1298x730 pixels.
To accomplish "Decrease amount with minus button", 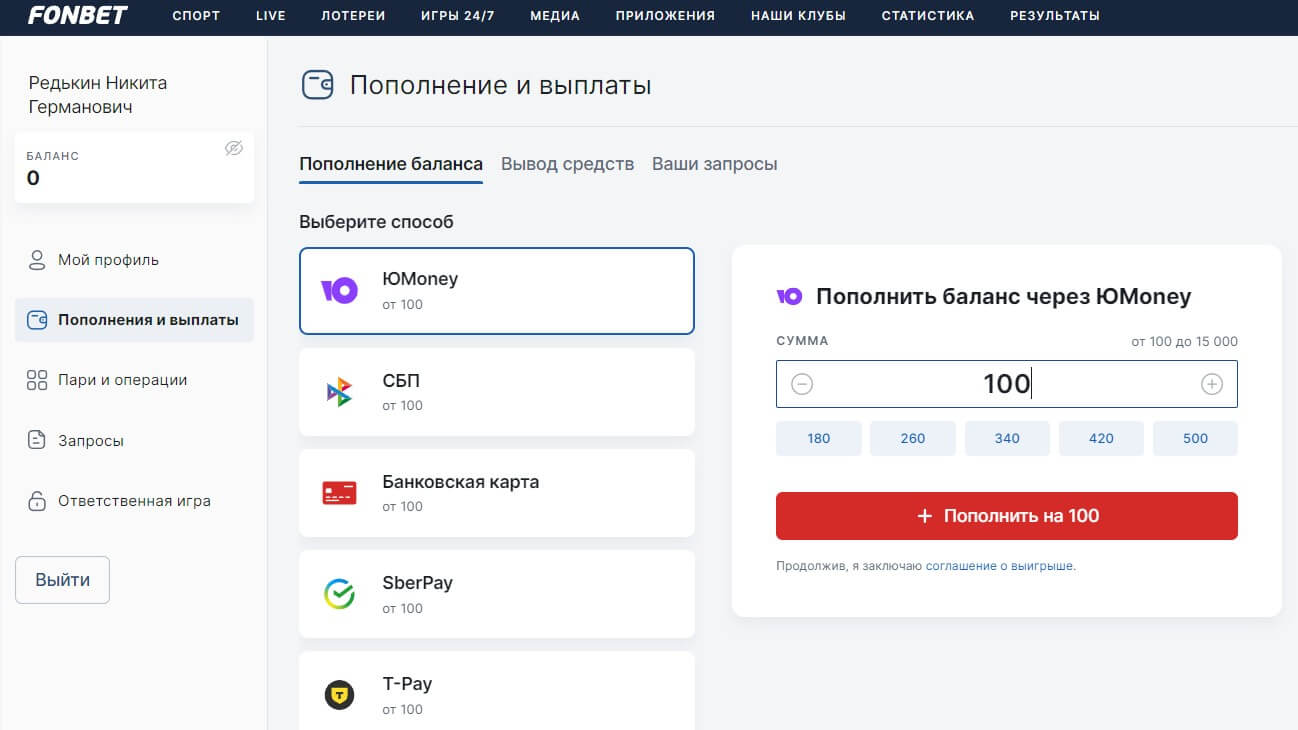I will pos(802,384).
